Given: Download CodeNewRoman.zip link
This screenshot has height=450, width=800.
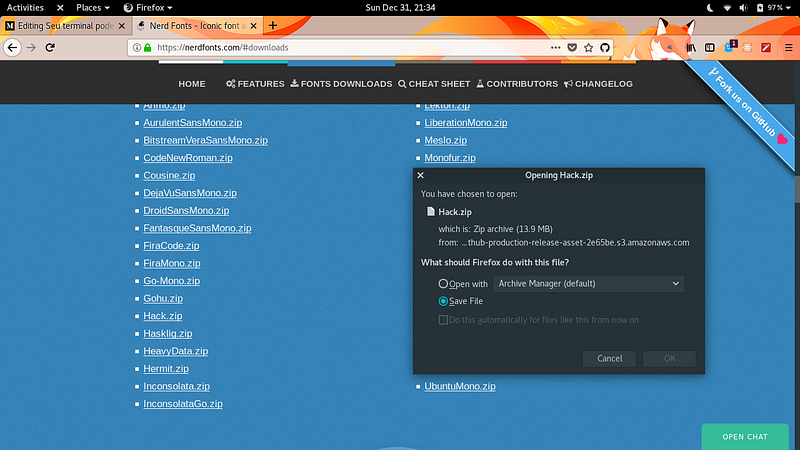Looking at the screenshot, I should click(x=188, y=158).
